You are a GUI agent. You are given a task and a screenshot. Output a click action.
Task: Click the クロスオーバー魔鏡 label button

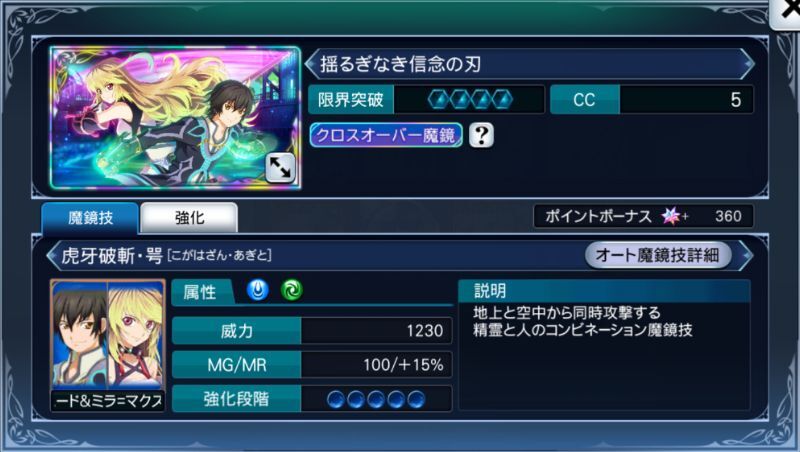[386, 135]
